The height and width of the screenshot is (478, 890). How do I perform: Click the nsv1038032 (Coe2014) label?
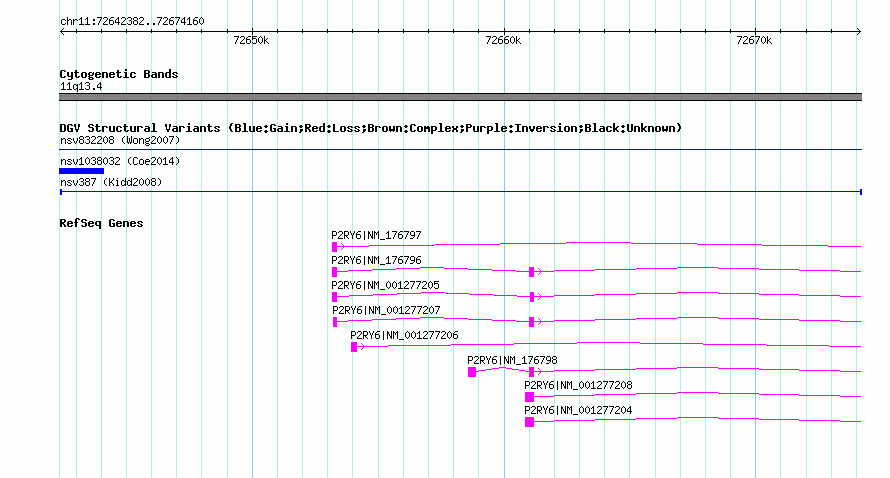tap(120, 161)
